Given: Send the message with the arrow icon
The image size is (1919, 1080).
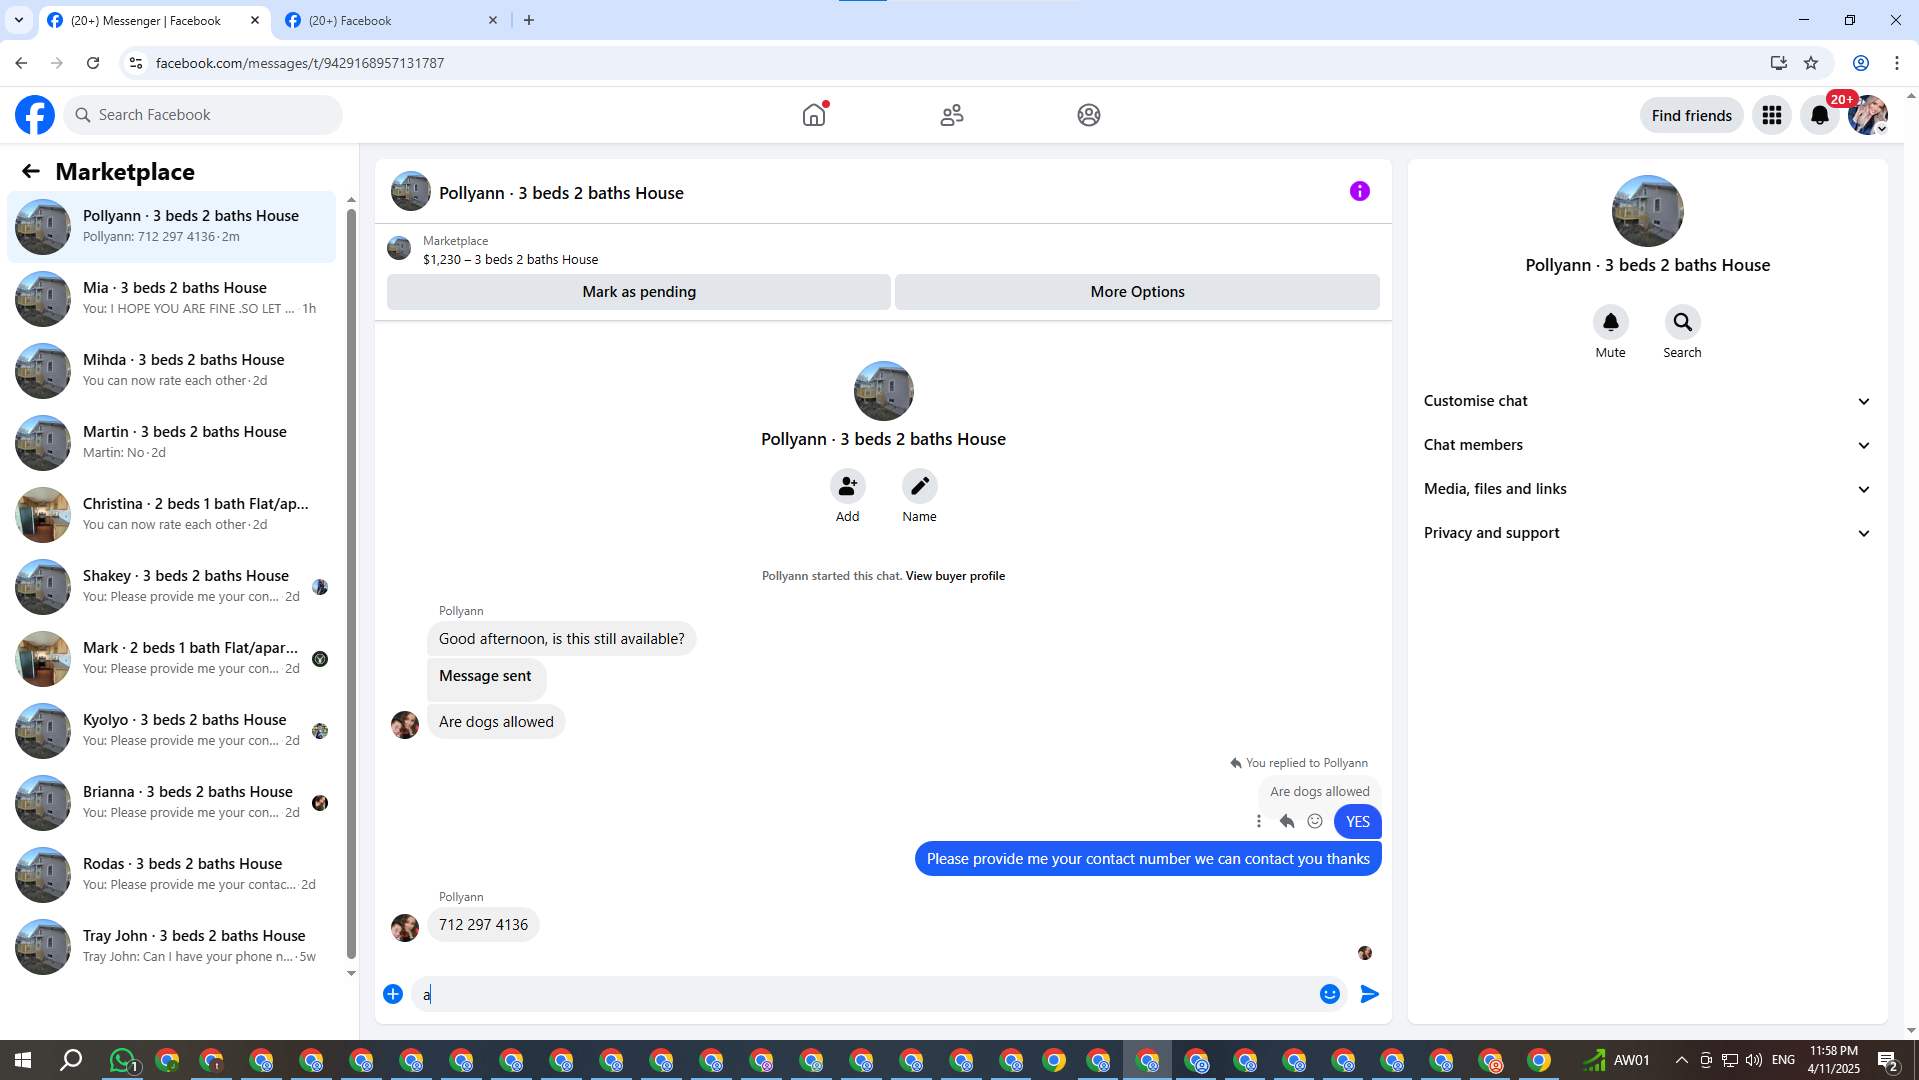Looking at the screenshot, I should [x=1370, y=994].
